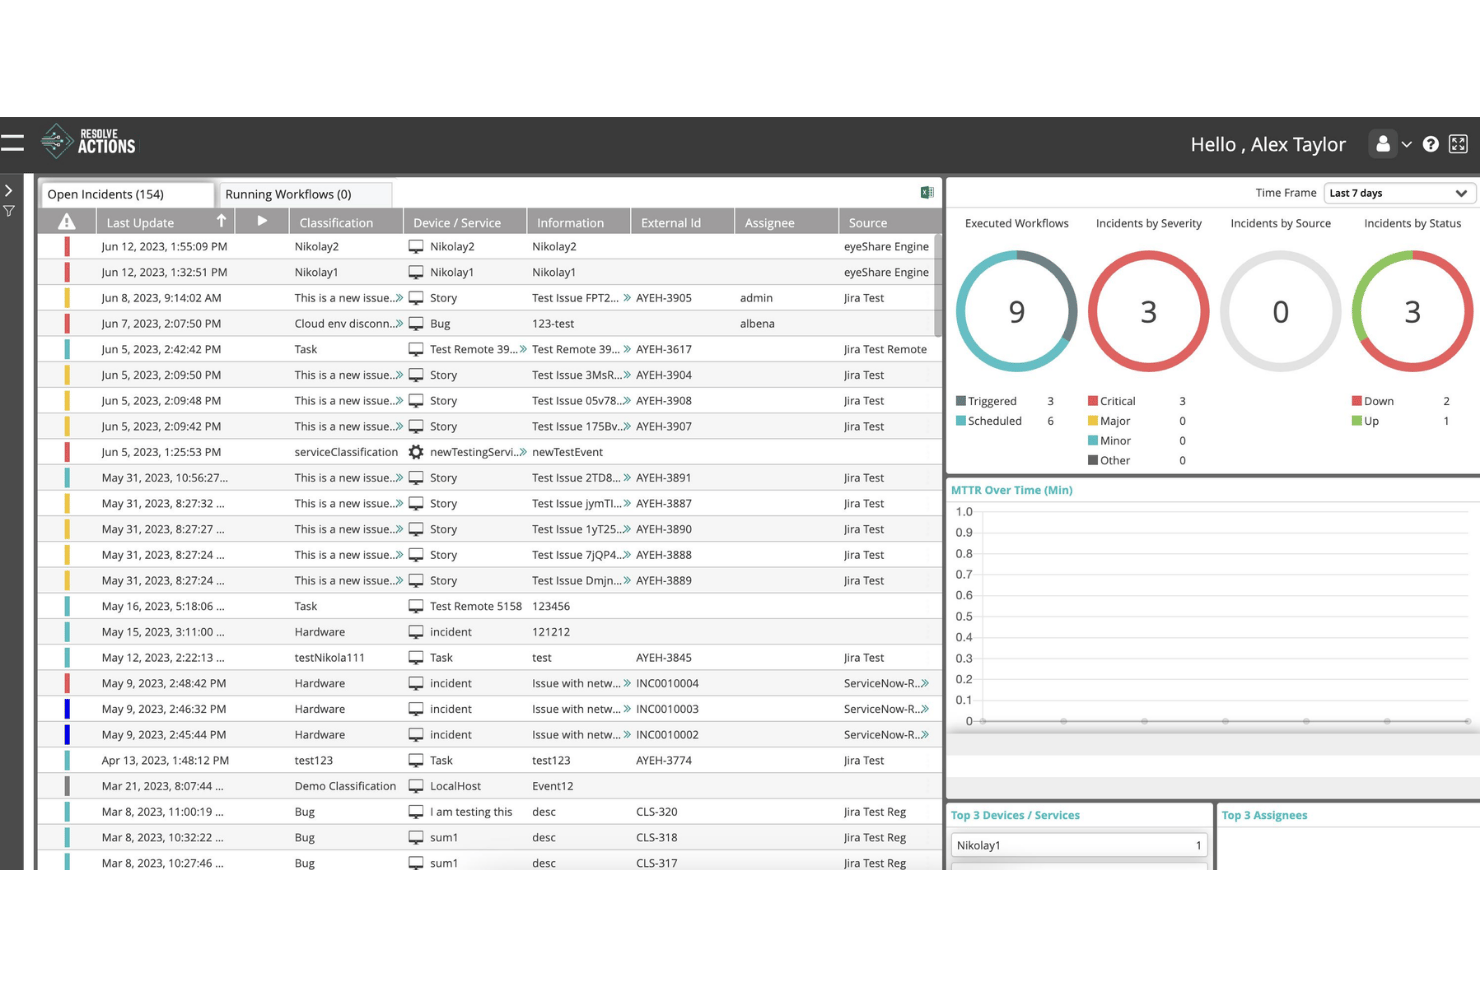The width and height of the screenshot is (1480, 987).
Task: Sort by Assignee column header
Action: click(769, 223)
